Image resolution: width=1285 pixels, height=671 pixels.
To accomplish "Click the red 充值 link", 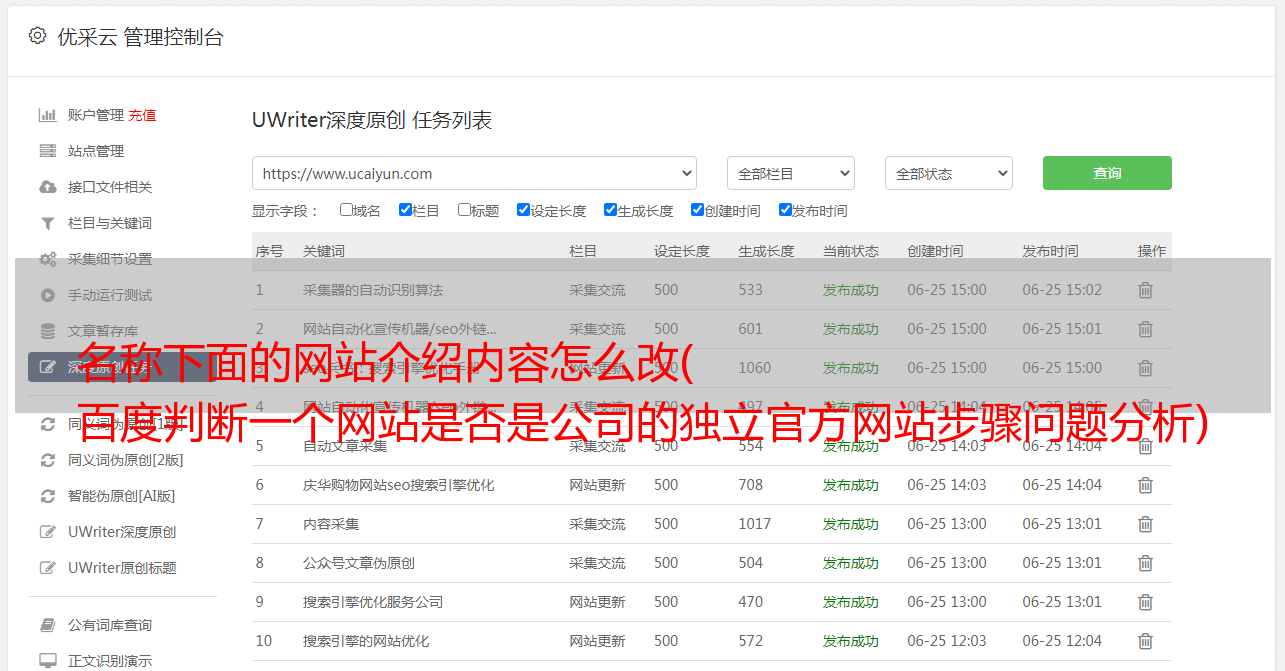I will [142, 115].
